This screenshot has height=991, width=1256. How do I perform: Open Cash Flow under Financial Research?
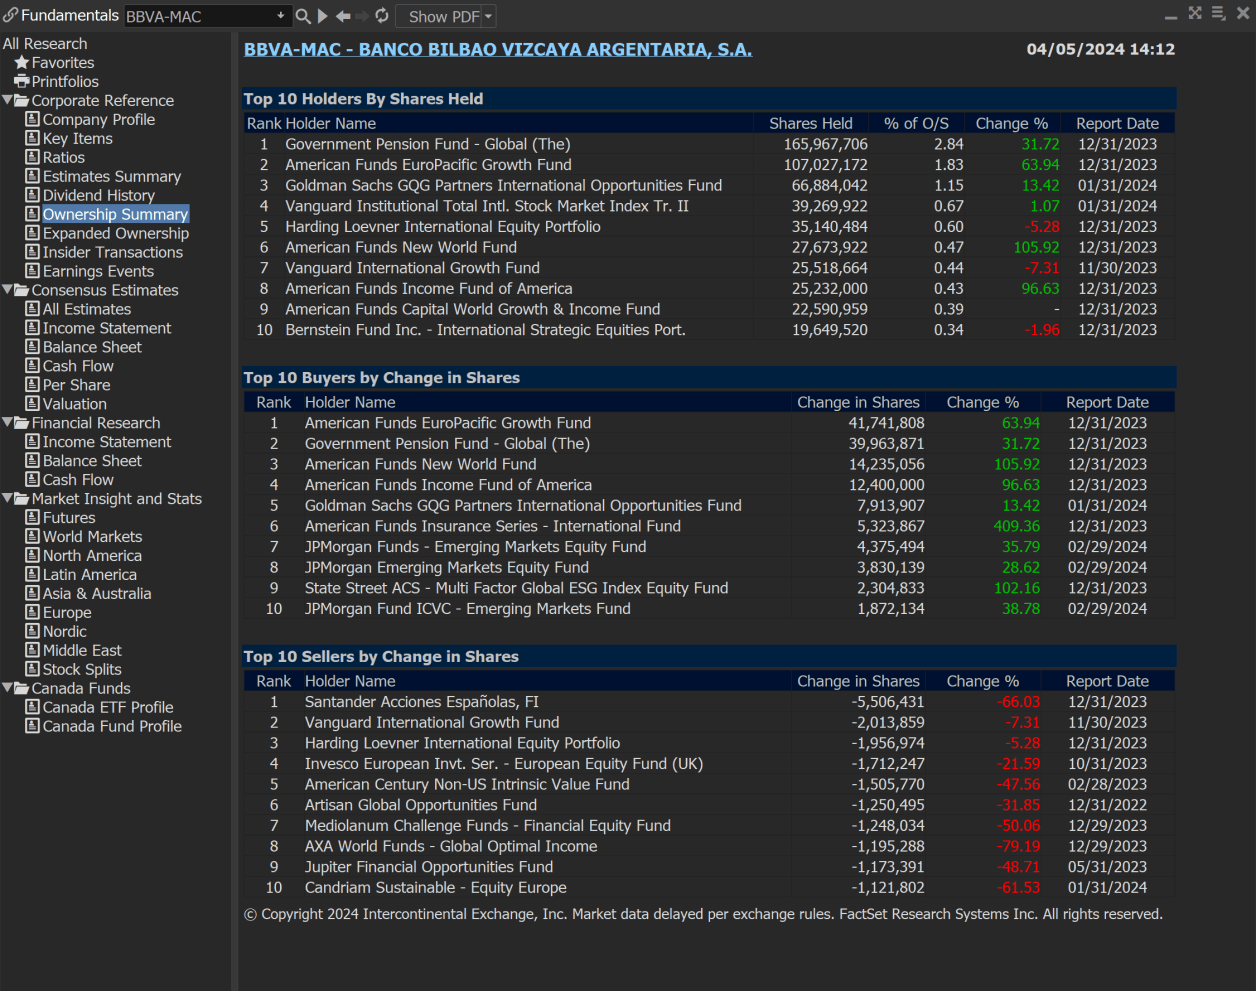78,481
